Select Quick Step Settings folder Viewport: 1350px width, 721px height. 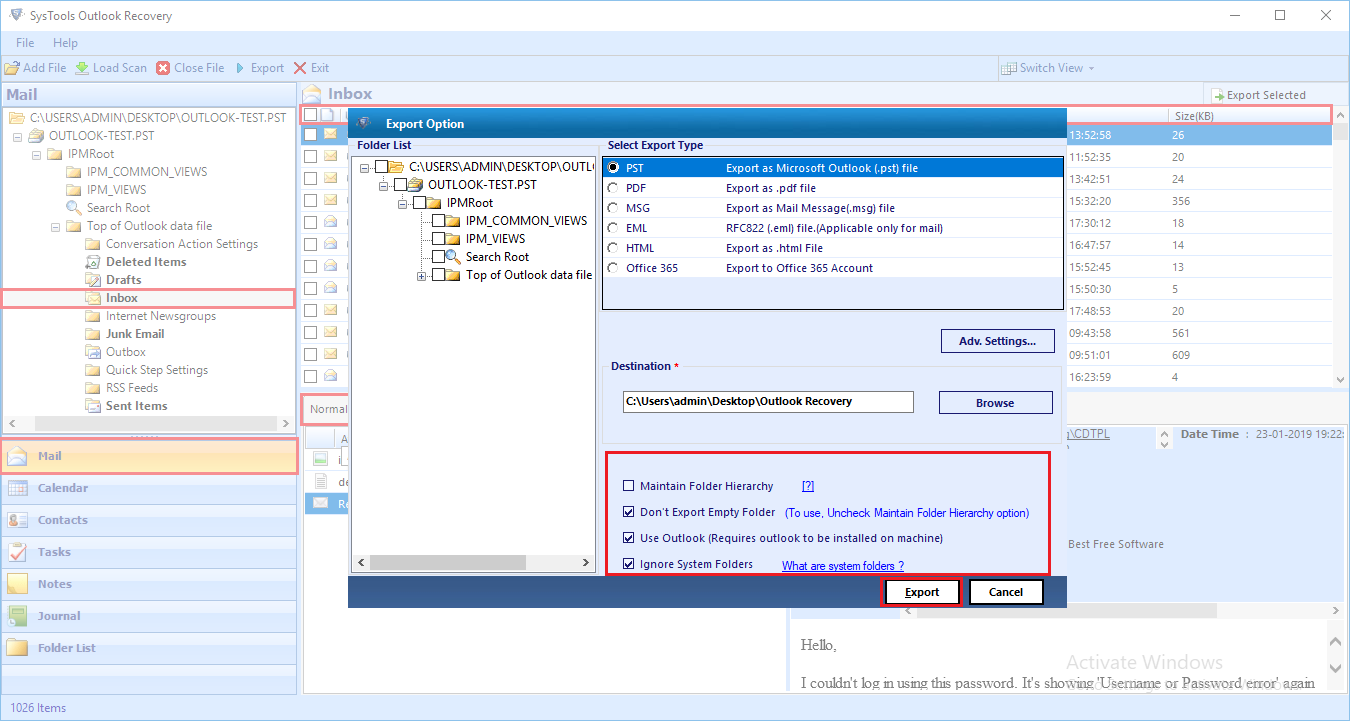(157, 370)
